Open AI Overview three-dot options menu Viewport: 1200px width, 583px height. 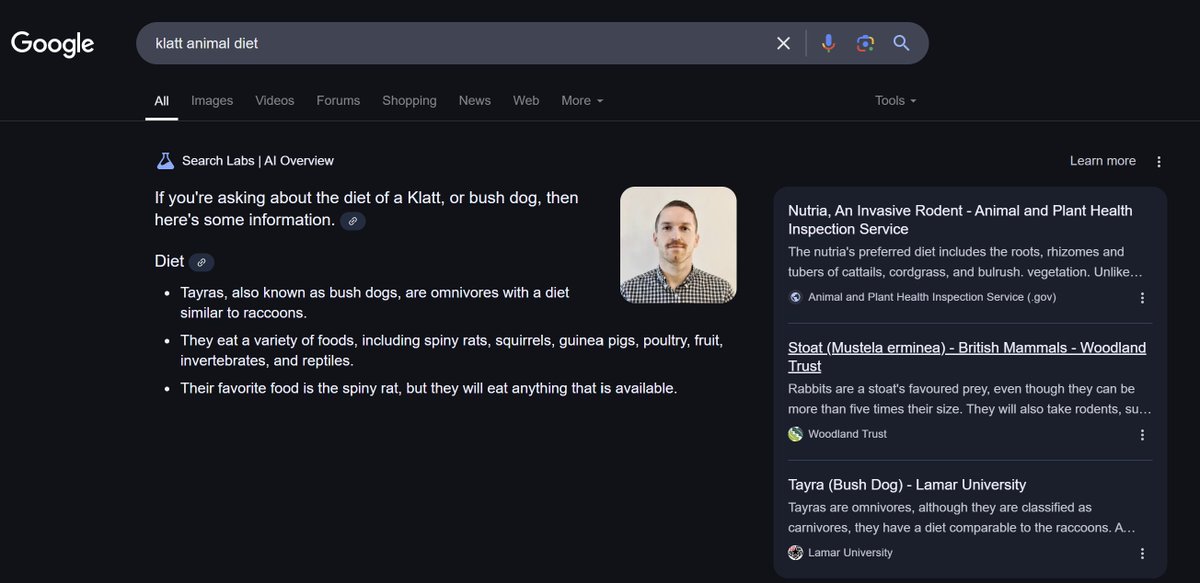pyautogui.click(x=1159, y=161)
